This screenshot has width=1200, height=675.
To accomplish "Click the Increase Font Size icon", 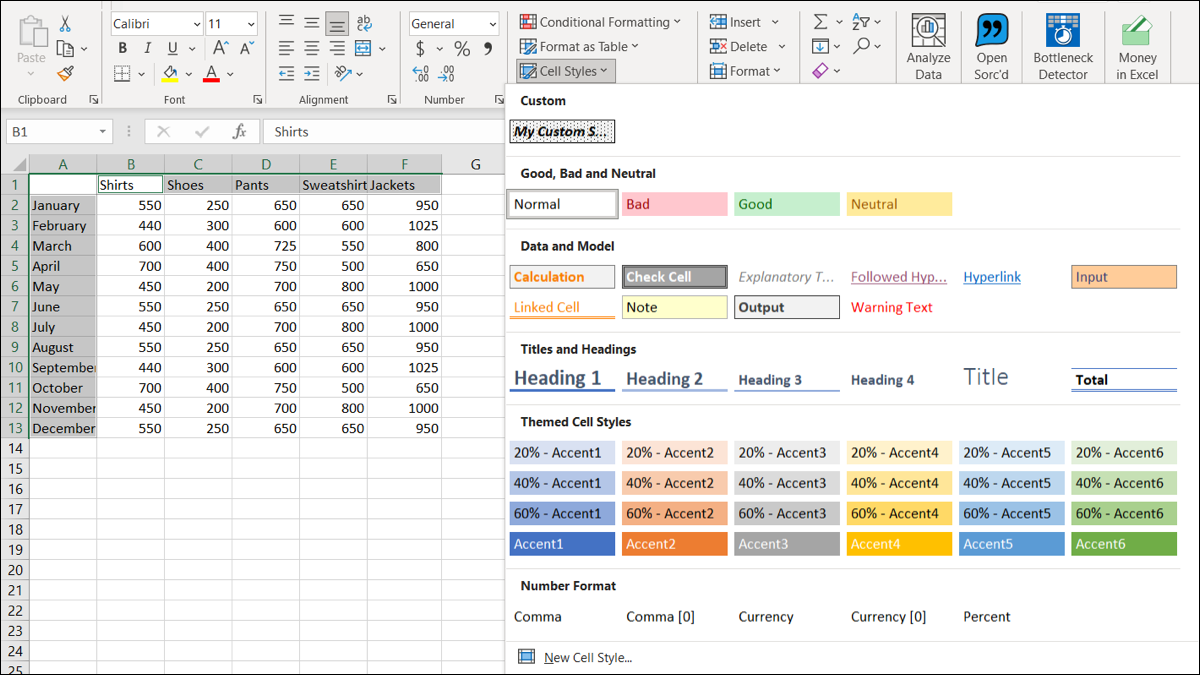I will [221, 48].
